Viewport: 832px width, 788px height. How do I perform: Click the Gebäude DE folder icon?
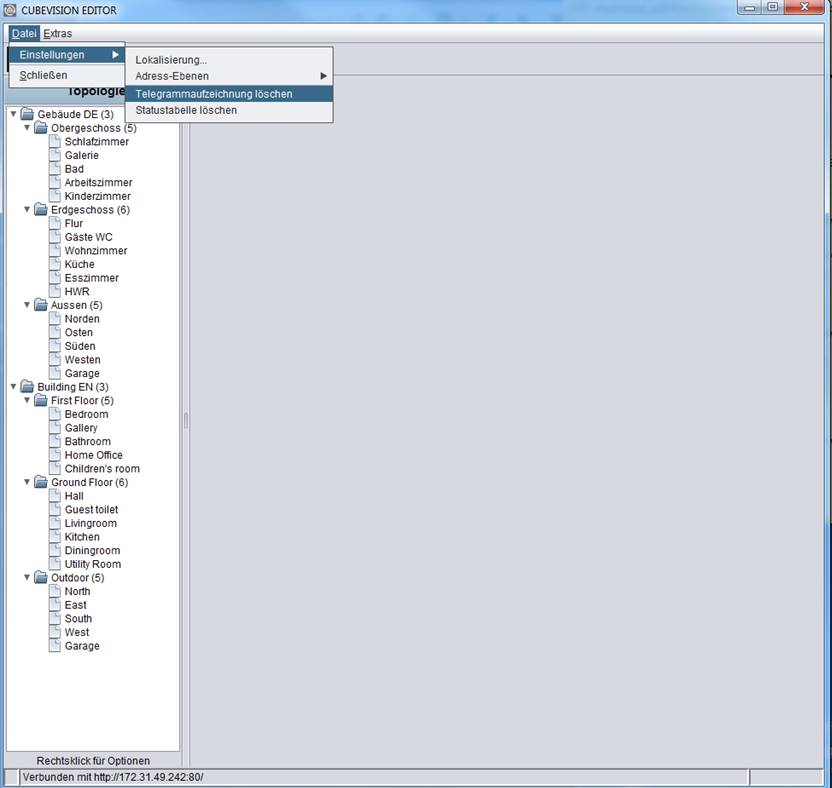pyautogui.click(x=27, y=114)
